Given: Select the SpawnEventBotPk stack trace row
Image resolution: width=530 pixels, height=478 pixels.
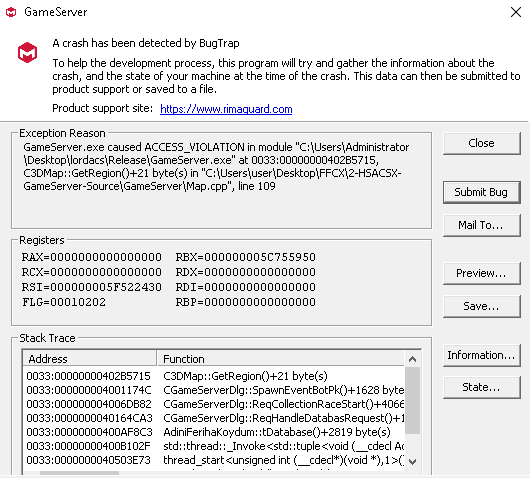Looking at the screenshot, I should [x=215, y=390].
